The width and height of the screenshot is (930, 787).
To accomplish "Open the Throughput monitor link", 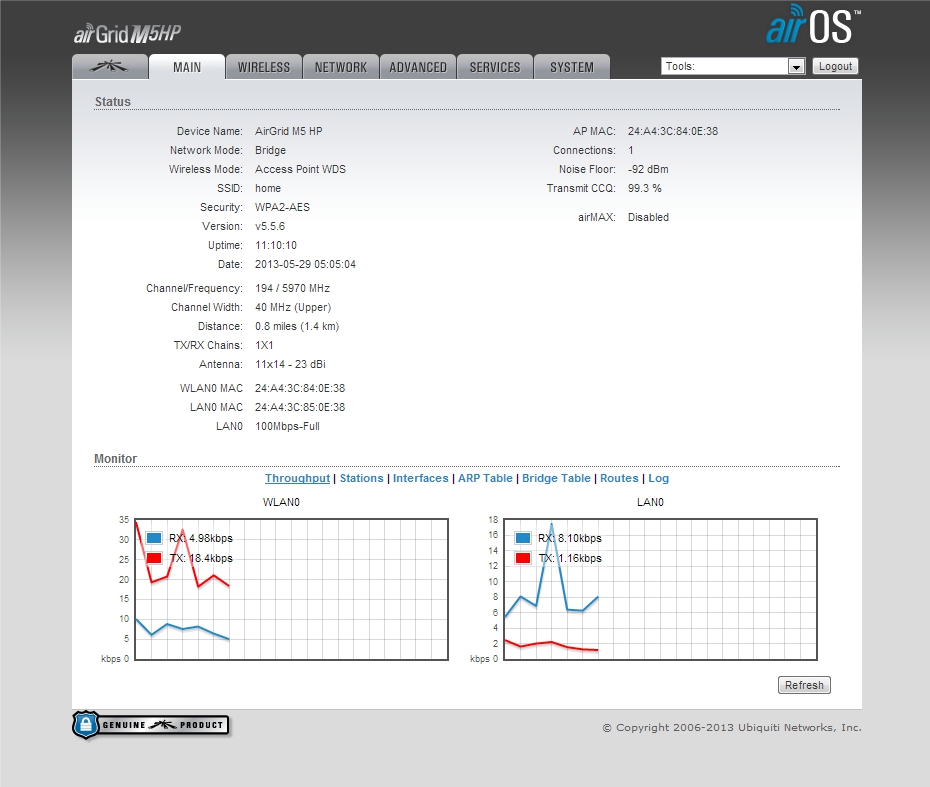I will (x=297, y=478).
